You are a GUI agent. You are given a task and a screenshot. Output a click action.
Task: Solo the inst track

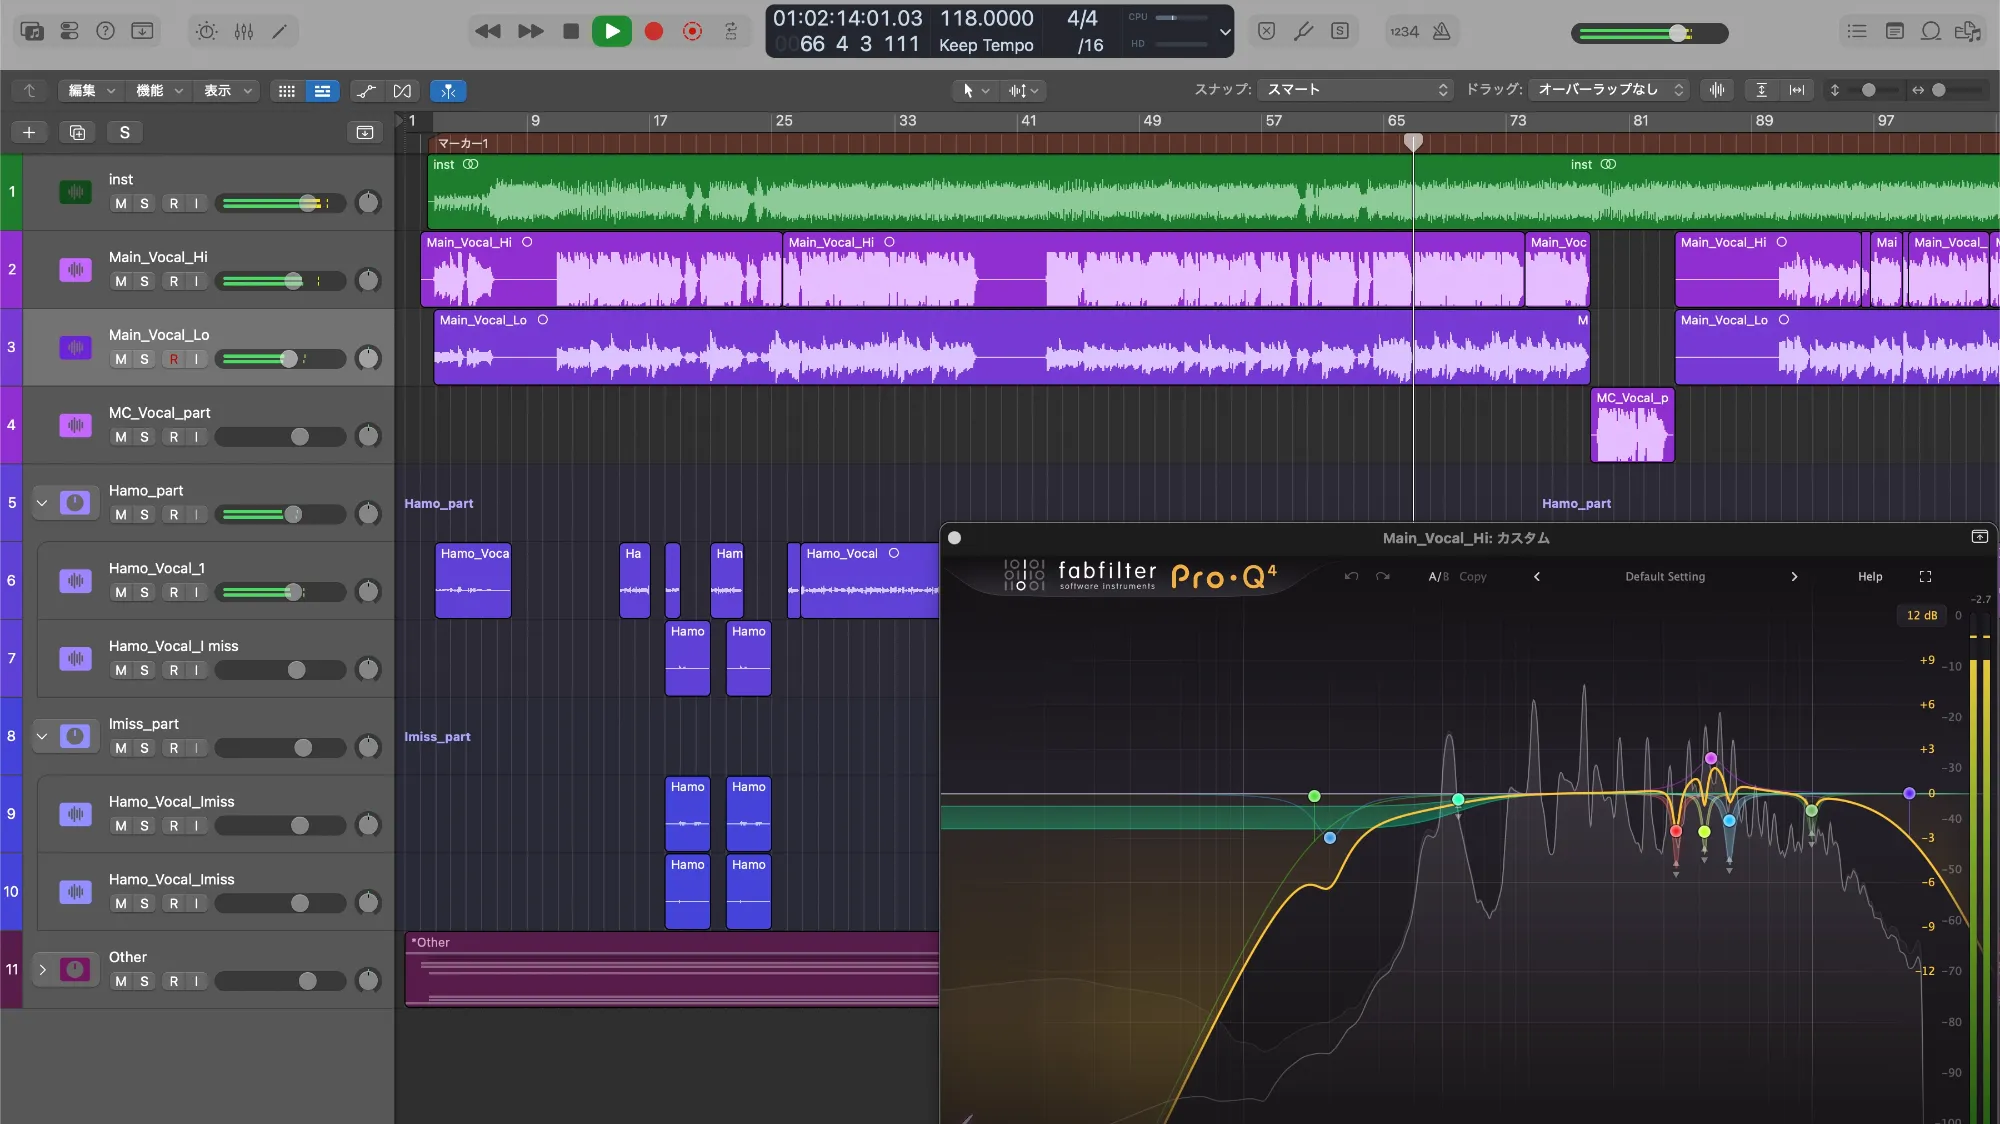[144, 203]
